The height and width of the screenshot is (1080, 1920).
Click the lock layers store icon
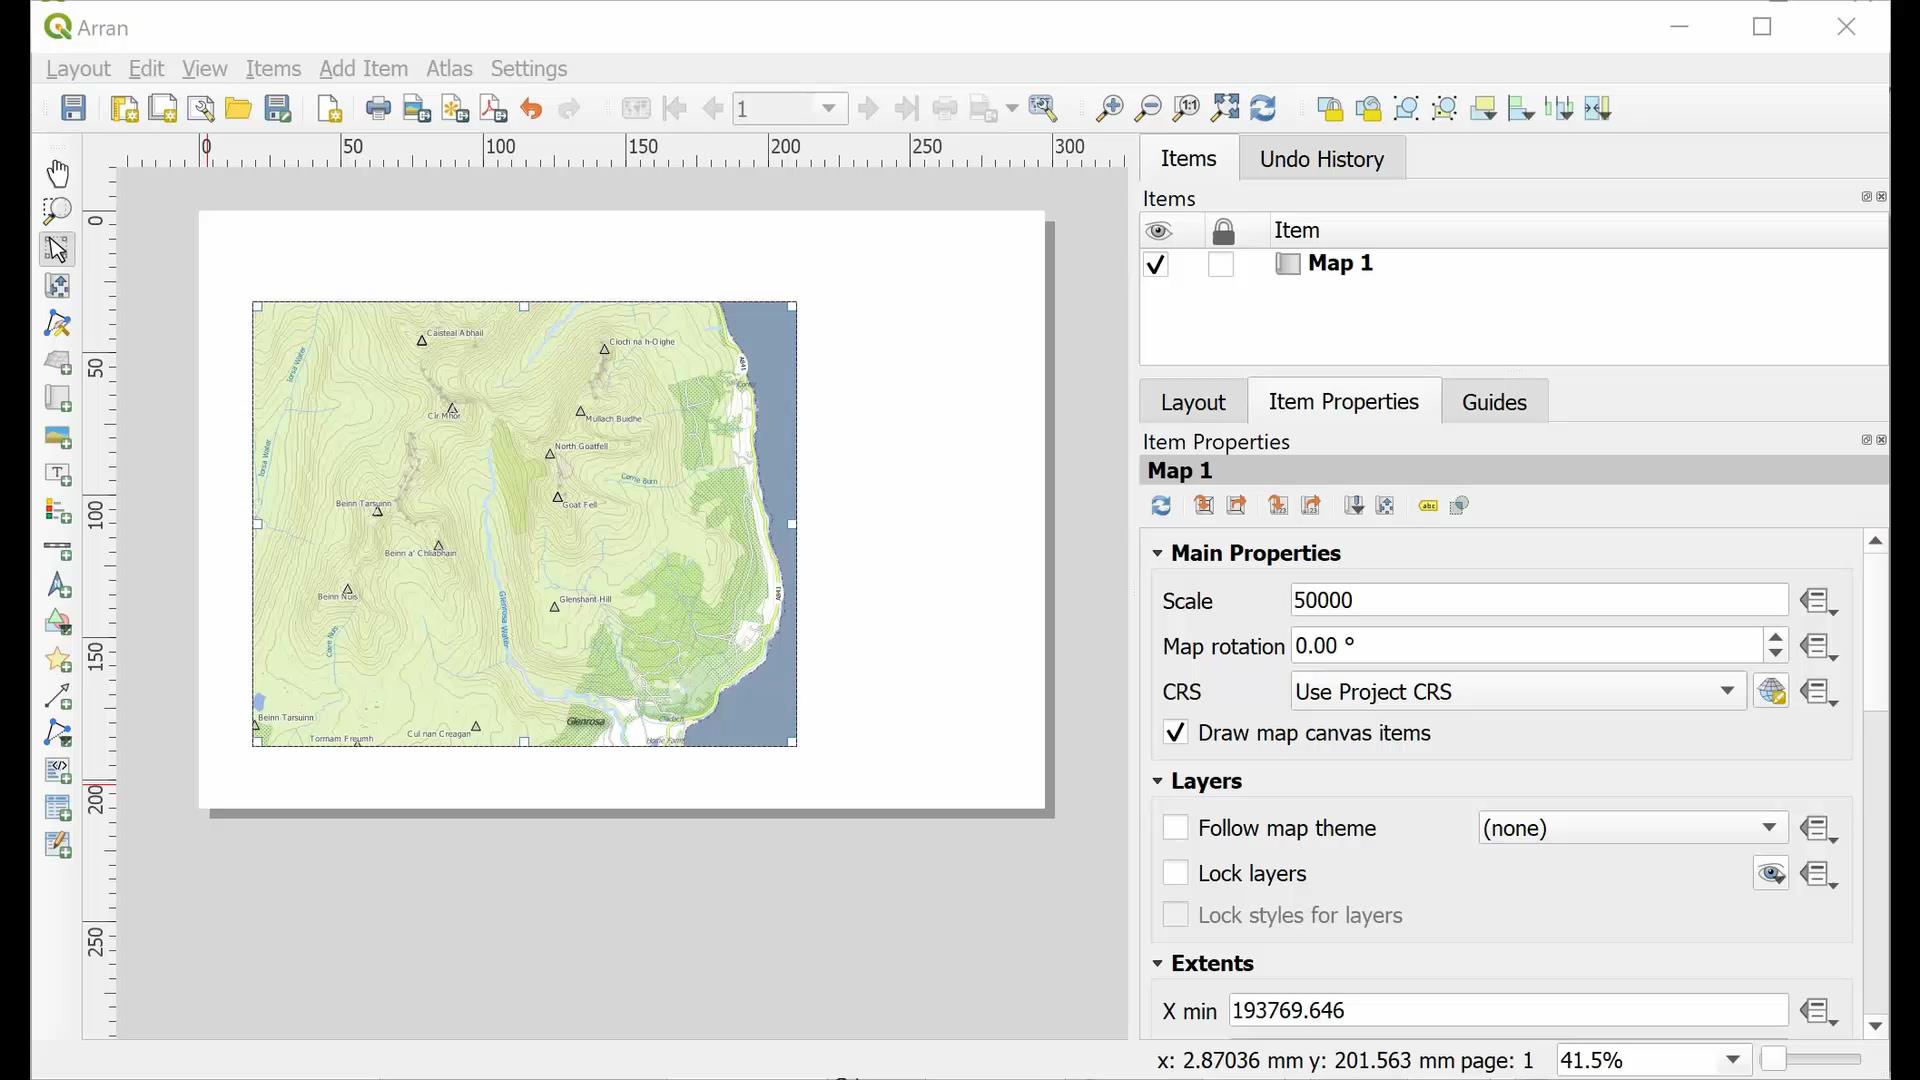1820,873
